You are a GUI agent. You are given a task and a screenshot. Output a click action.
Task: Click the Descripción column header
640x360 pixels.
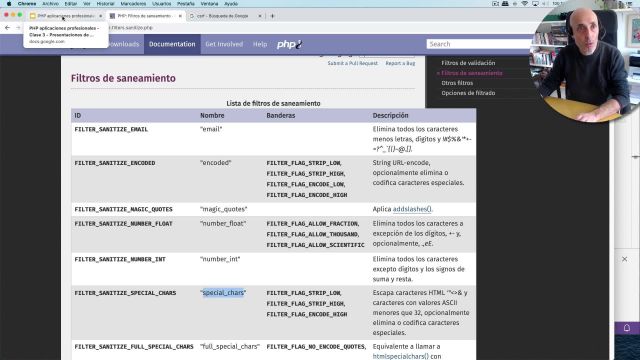pyautogui.click(x=390, y=116)
